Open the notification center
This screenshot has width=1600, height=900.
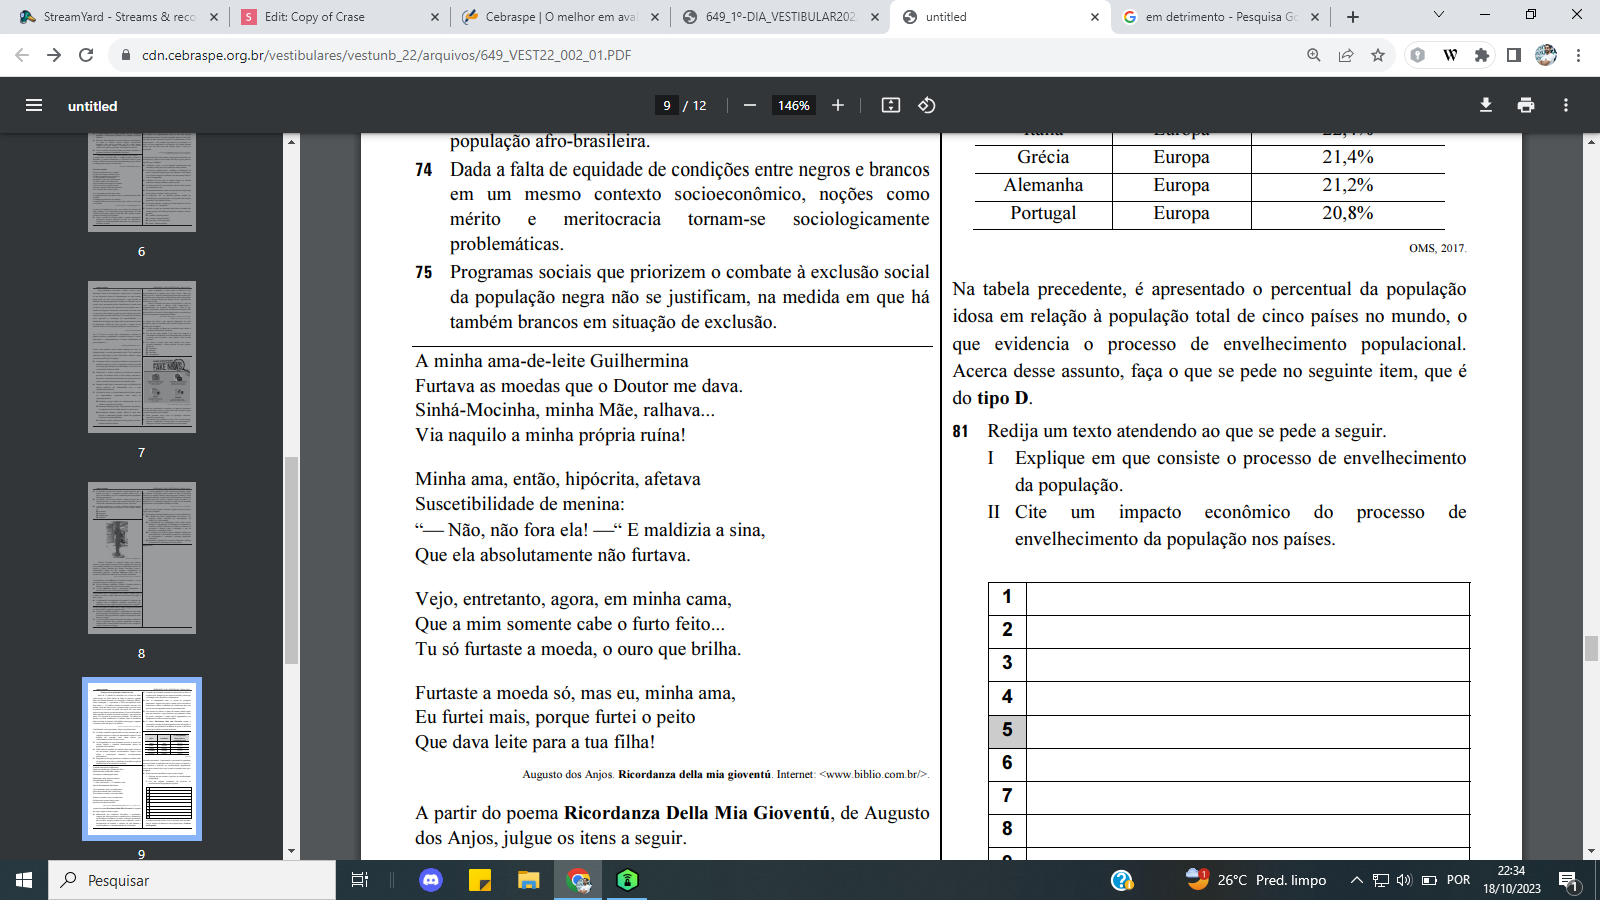click(1568, 881)
